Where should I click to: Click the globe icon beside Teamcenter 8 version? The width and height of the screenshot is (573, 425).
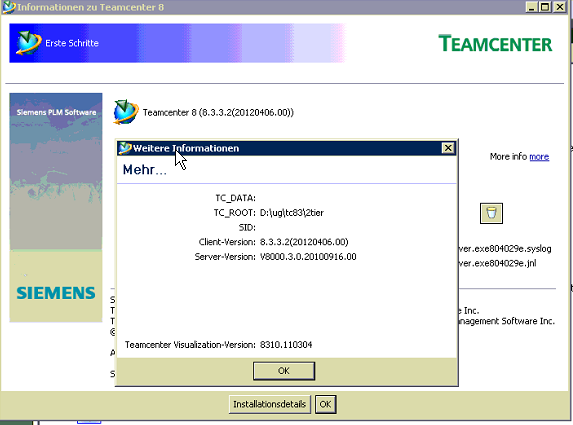tap(126, 112)
